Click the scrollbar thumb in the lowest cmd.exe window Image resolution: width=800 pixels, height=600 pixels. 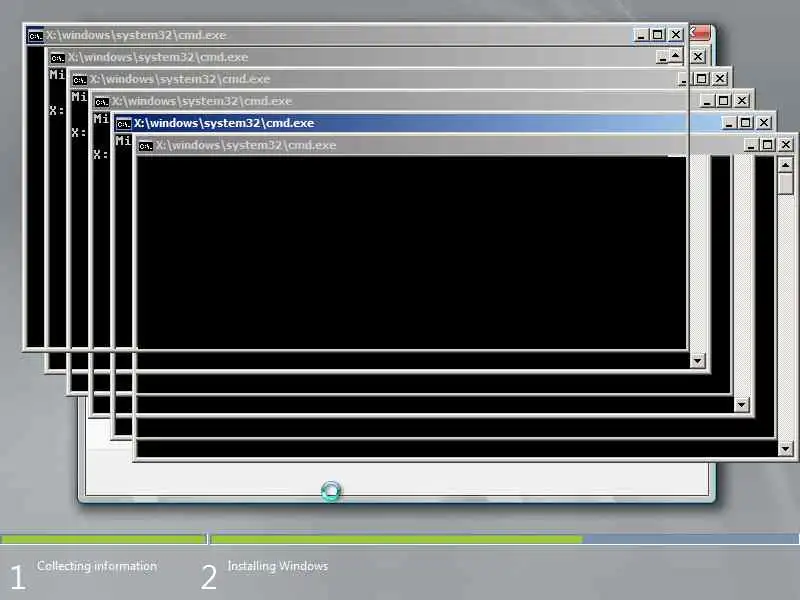point(786,184)
